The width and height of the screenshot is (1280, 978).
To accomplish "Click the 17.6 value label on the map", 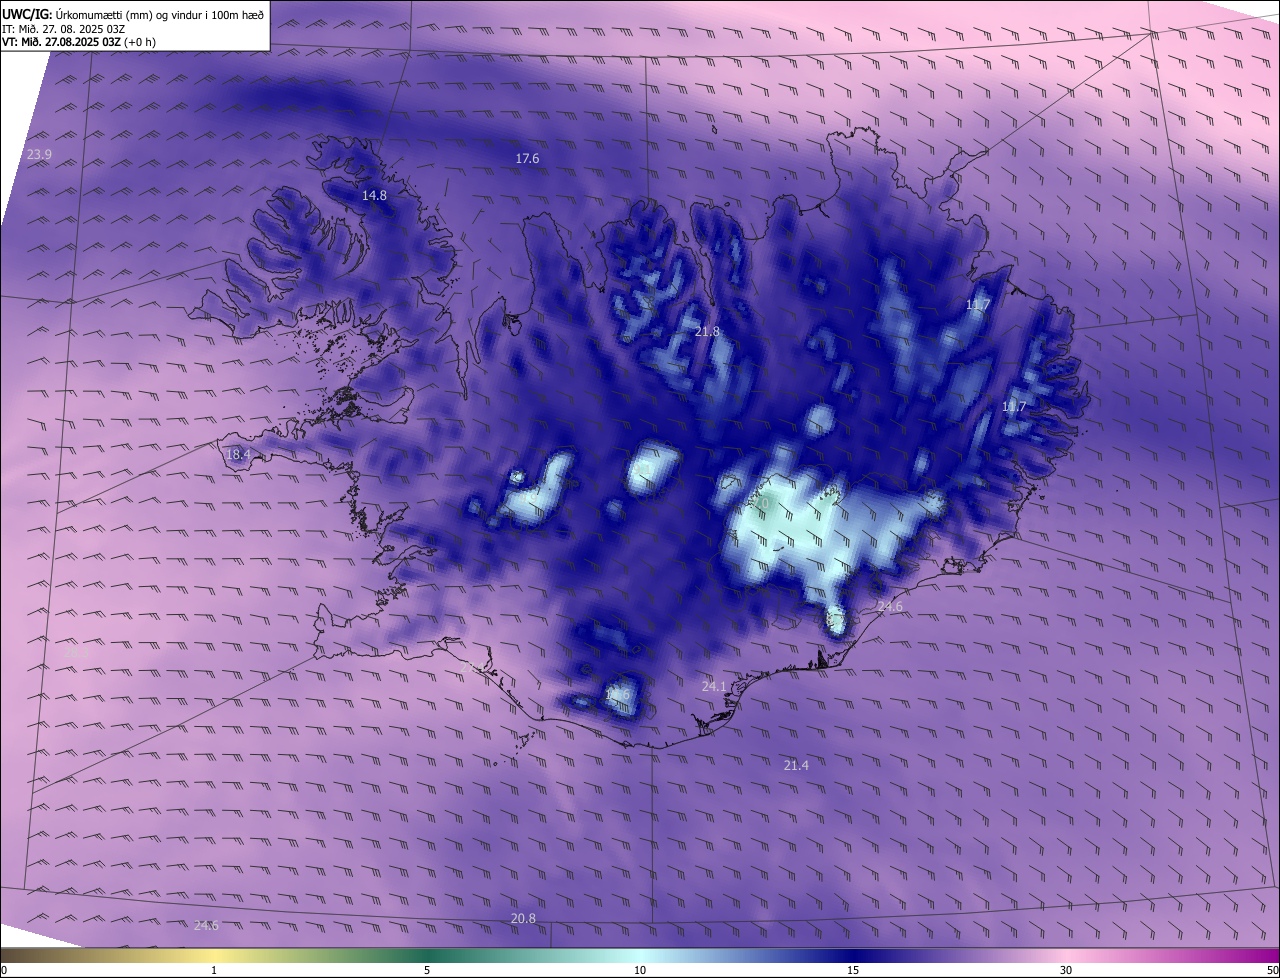I will [527, 158].
